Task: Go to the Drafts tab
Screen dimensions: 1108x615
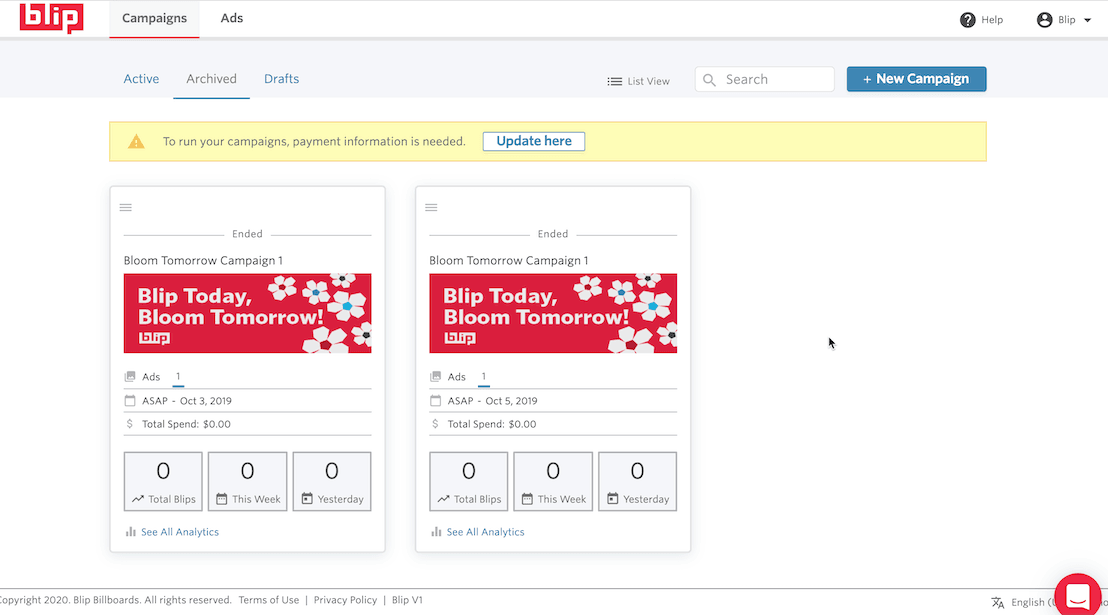Action: point(281,79)
